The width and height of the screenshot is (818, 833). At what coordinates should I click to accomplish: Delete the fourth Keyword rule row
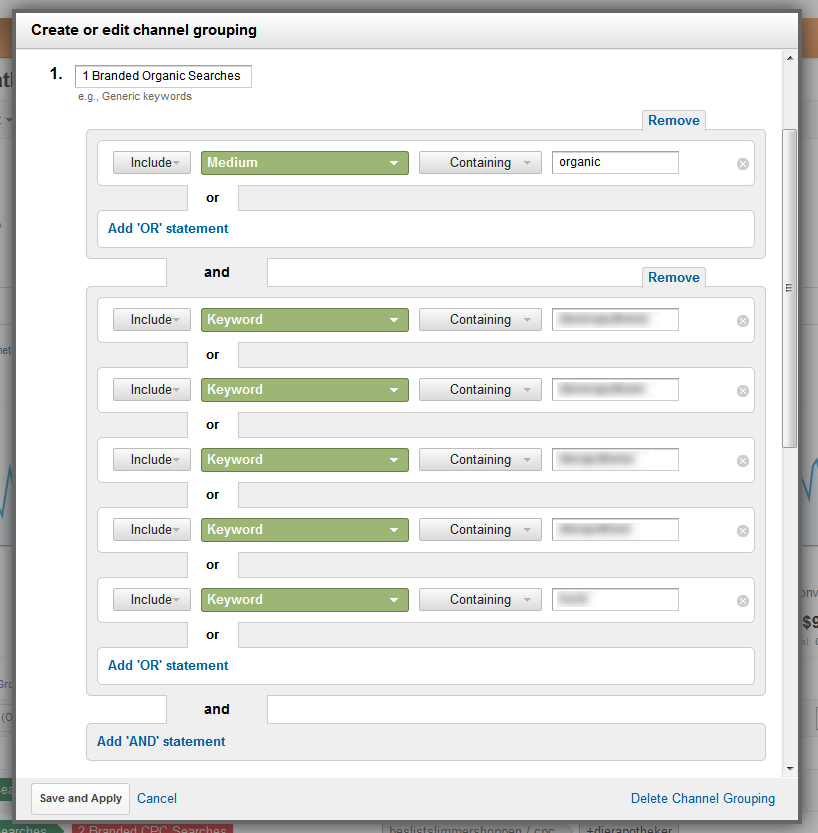pos(743,531)
